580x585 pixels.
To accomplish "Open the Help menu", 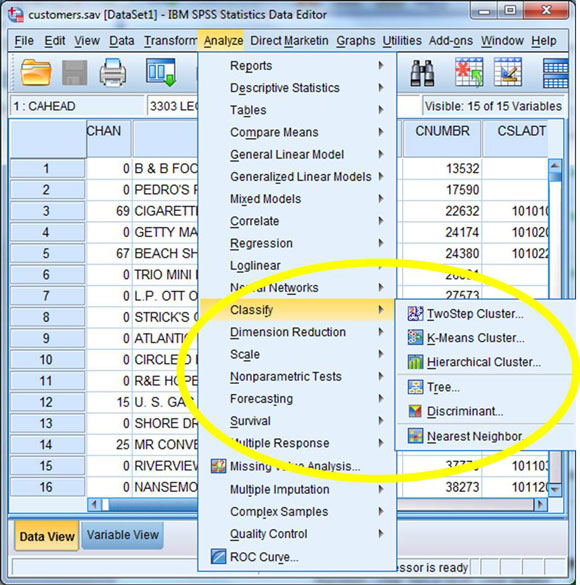I will [544, 41].
